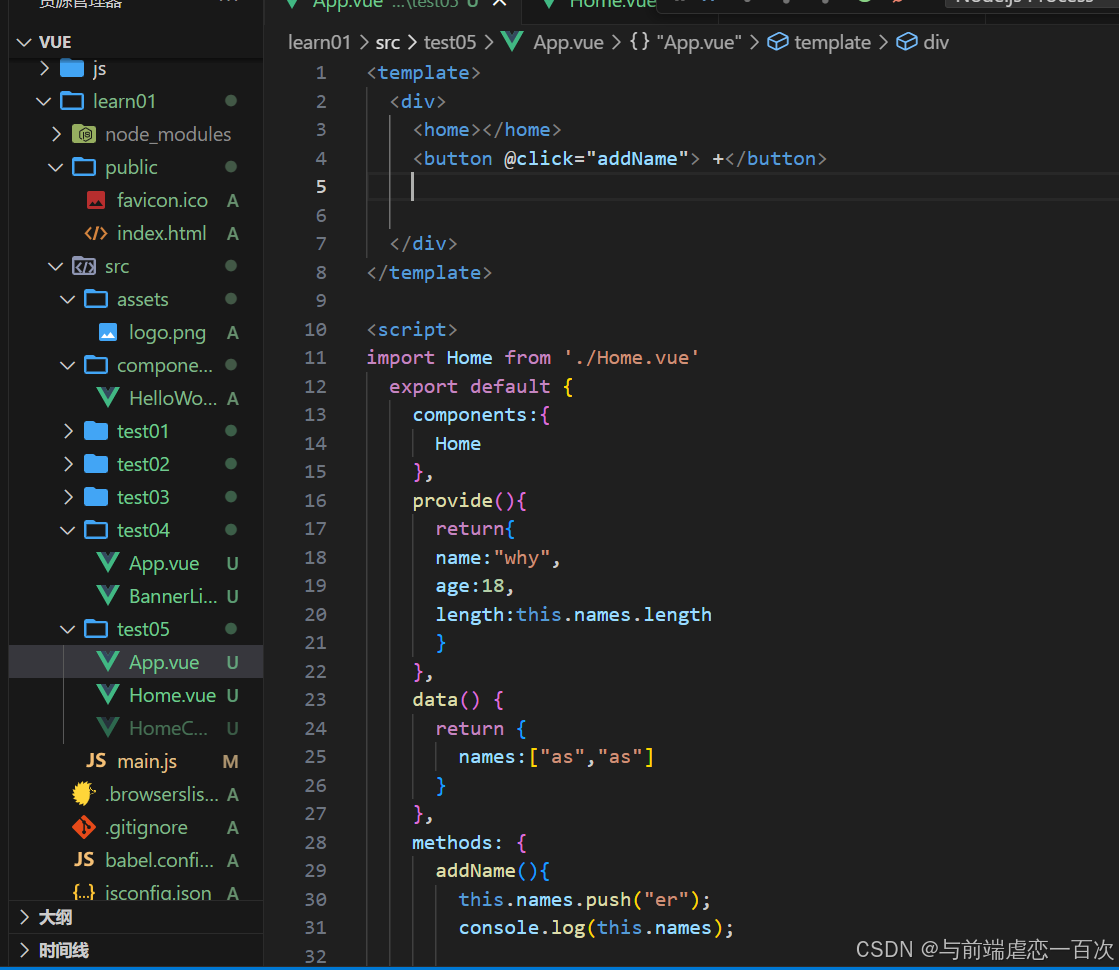Select the selected App.vue under test05
This screenshot has height=970, width=1119.
[x=136, y=662]
